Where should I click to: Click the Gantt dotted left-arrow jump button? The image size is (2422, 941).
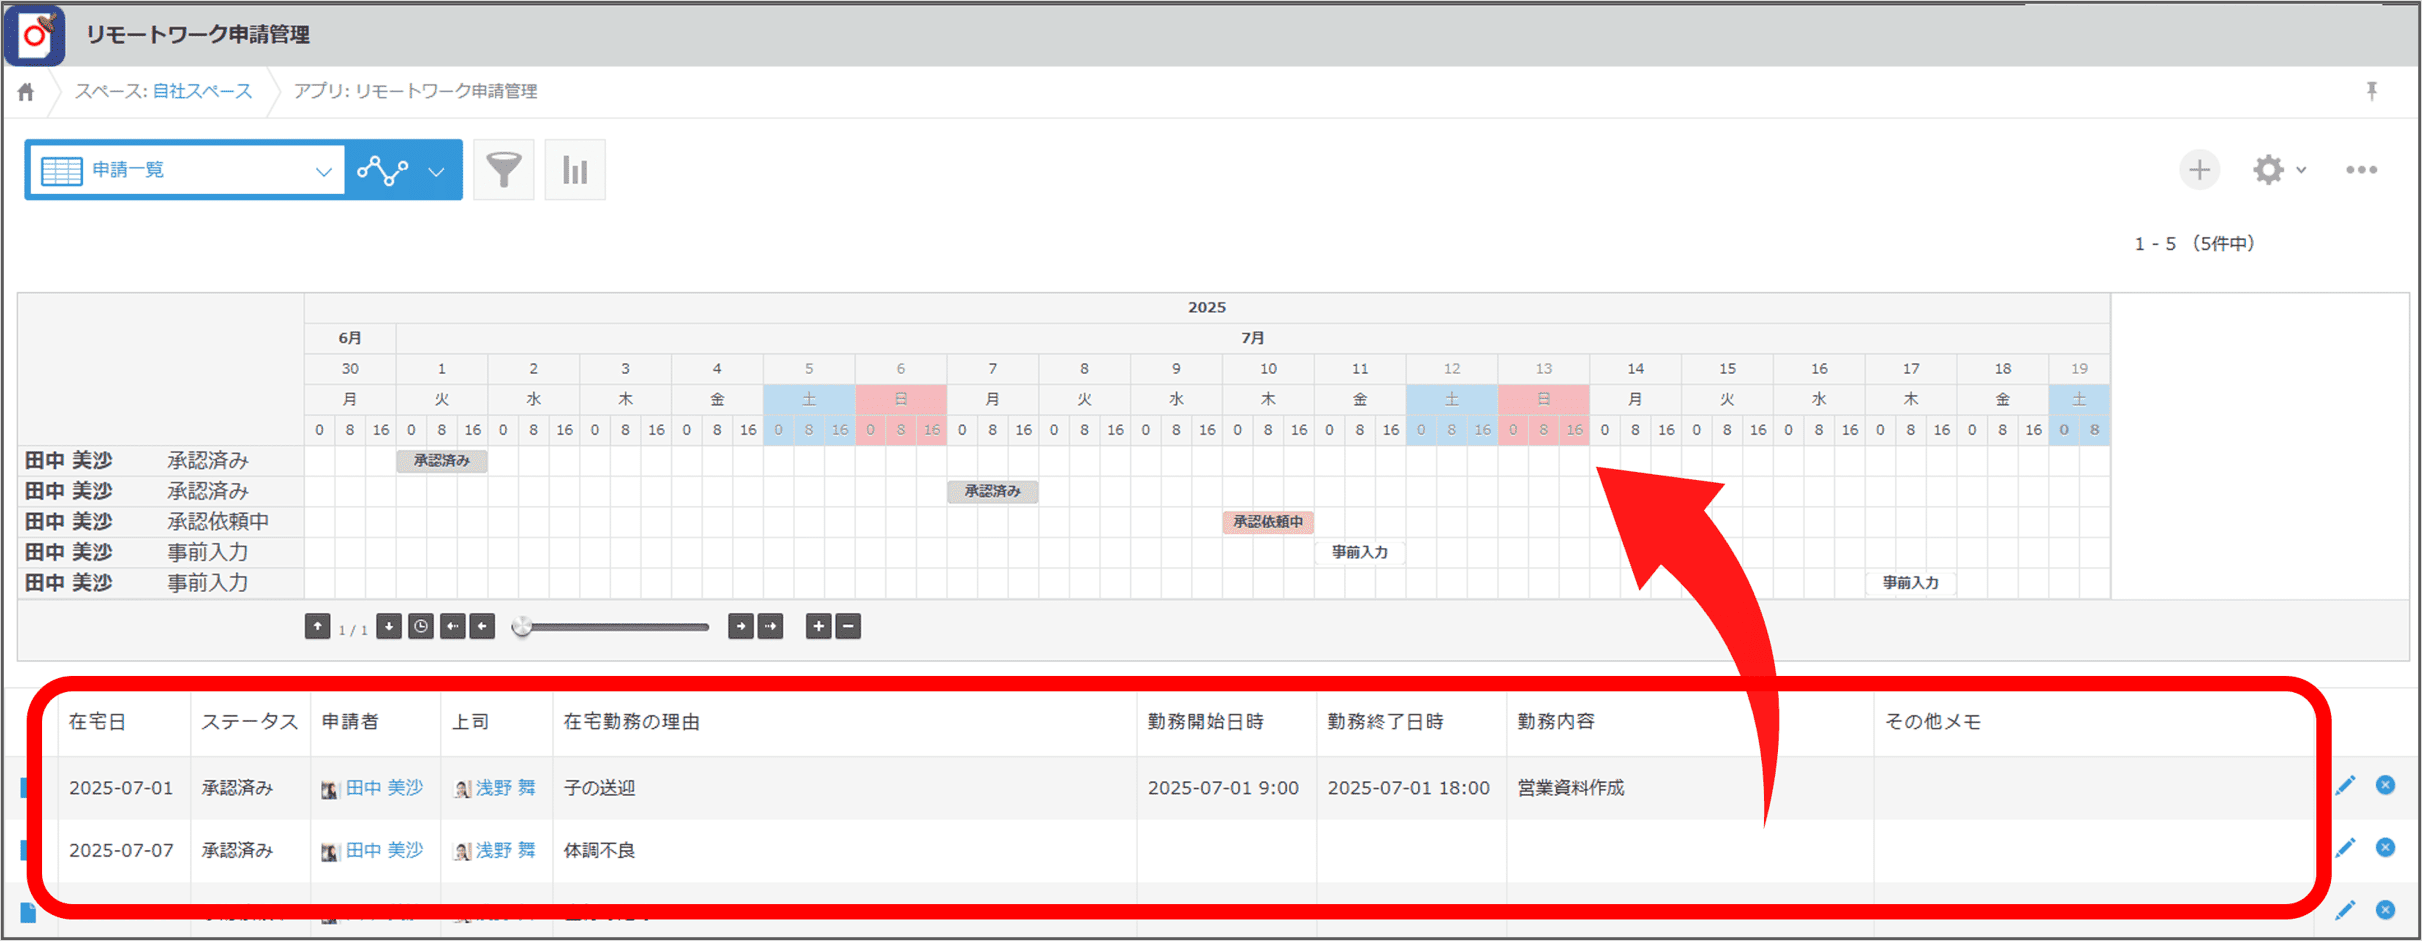pos(453,627)
